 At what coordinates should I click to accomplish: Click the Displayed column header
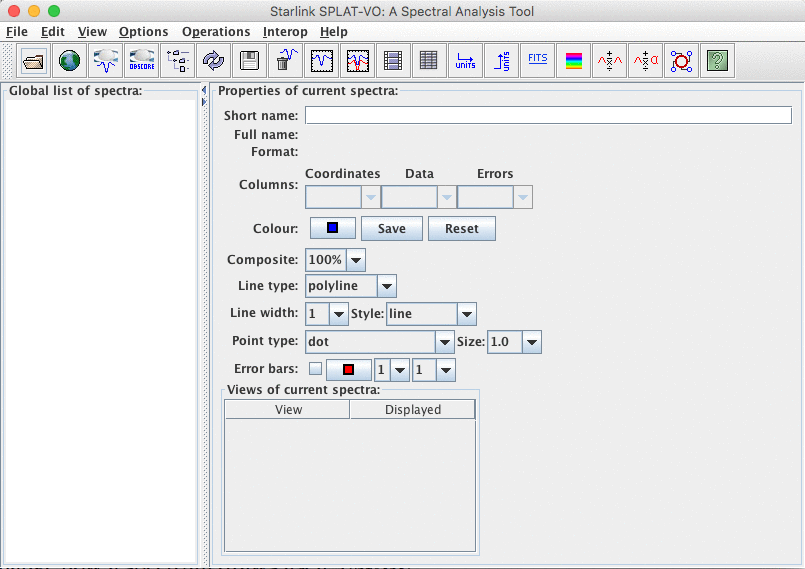click(413, 409)
